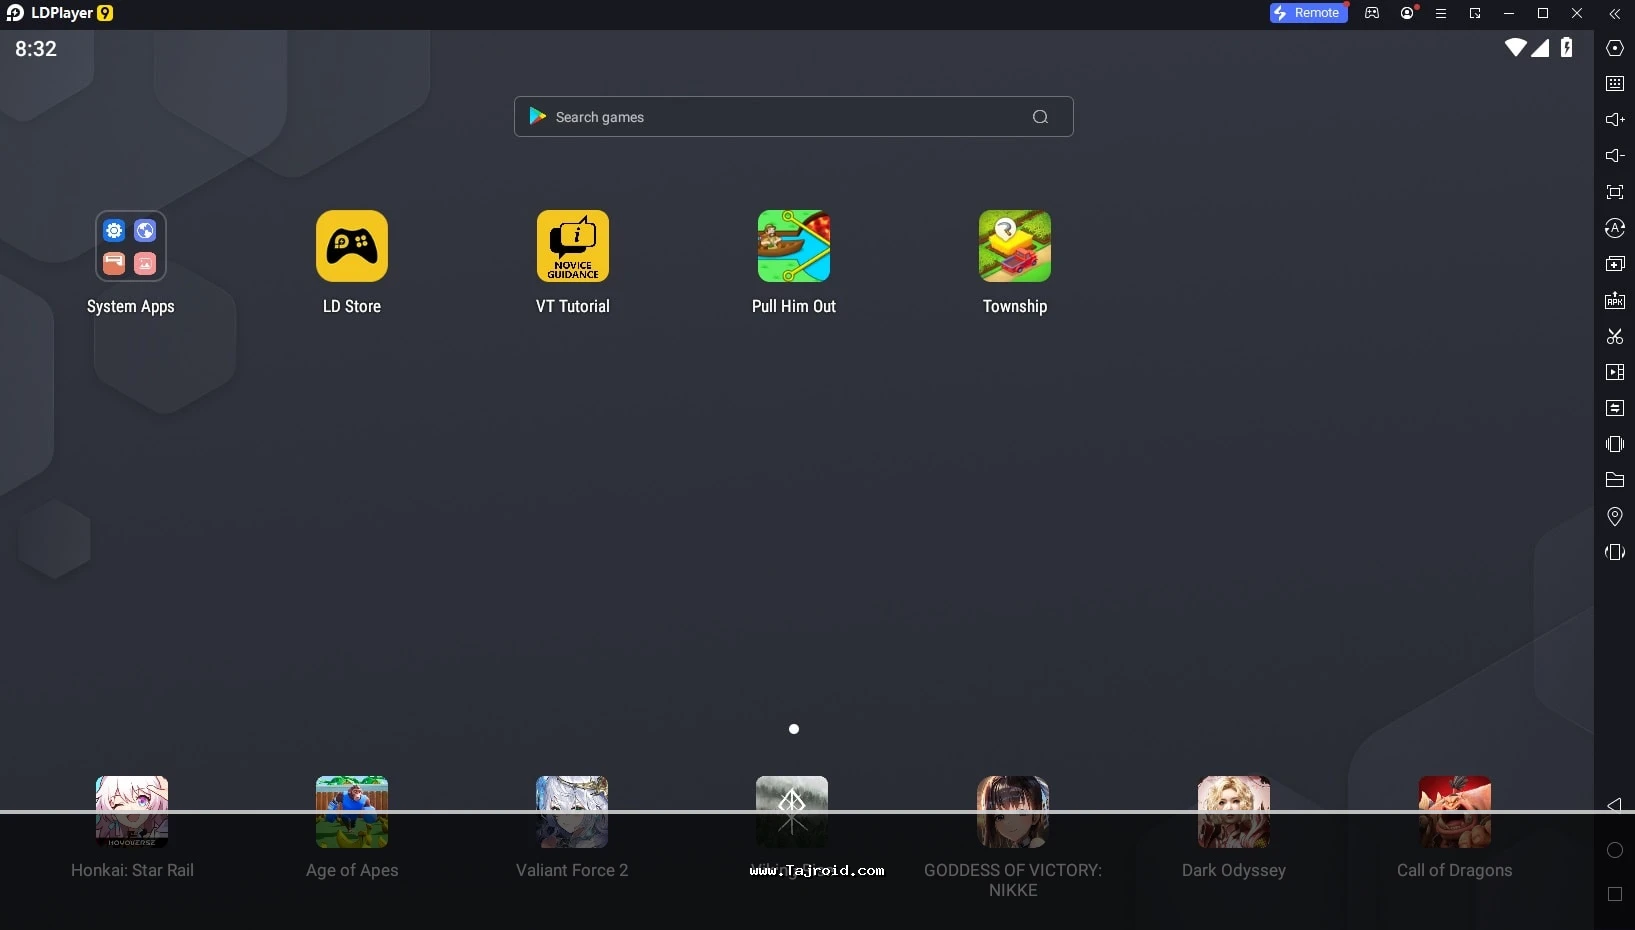Turn volume down in the sidebar
This screenshot has width=1635, height=930.
[x=1614, y=156]
